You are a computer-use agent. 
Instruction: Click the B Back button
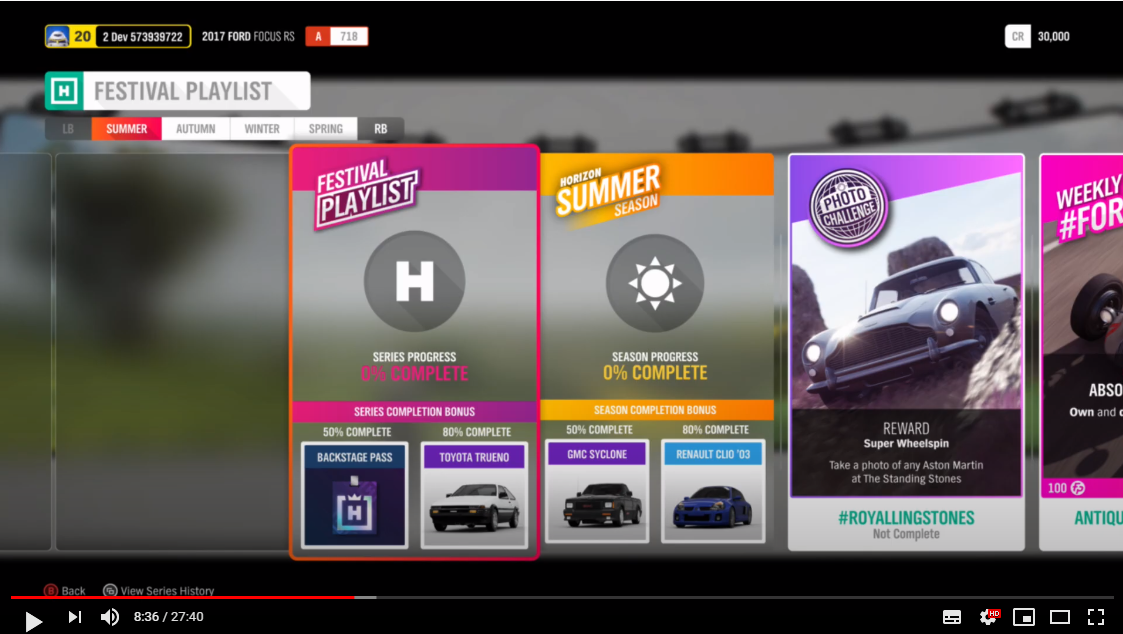click(64, 590)
